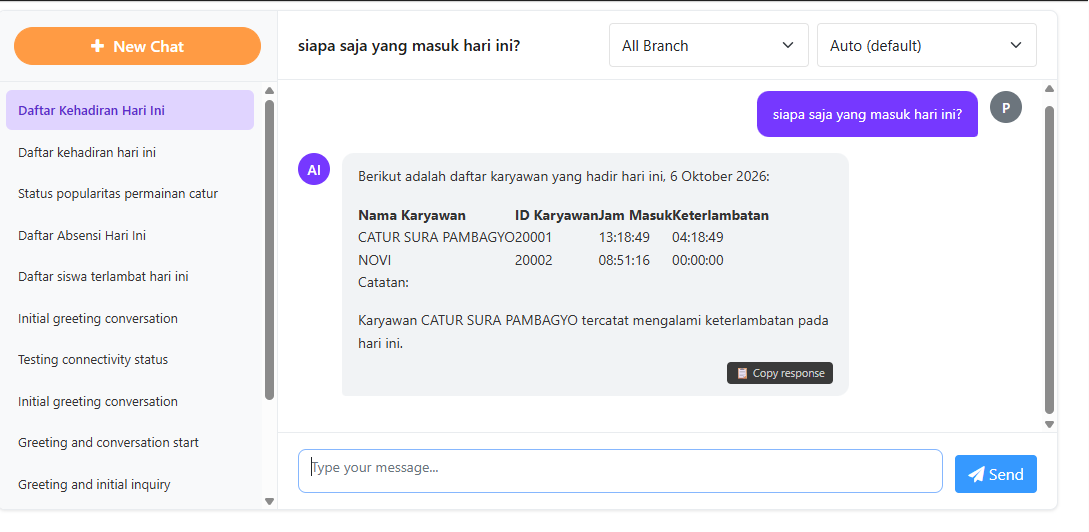Click the Keterlambatan column header
The image size is (1089, 532).
pos(720,215)
